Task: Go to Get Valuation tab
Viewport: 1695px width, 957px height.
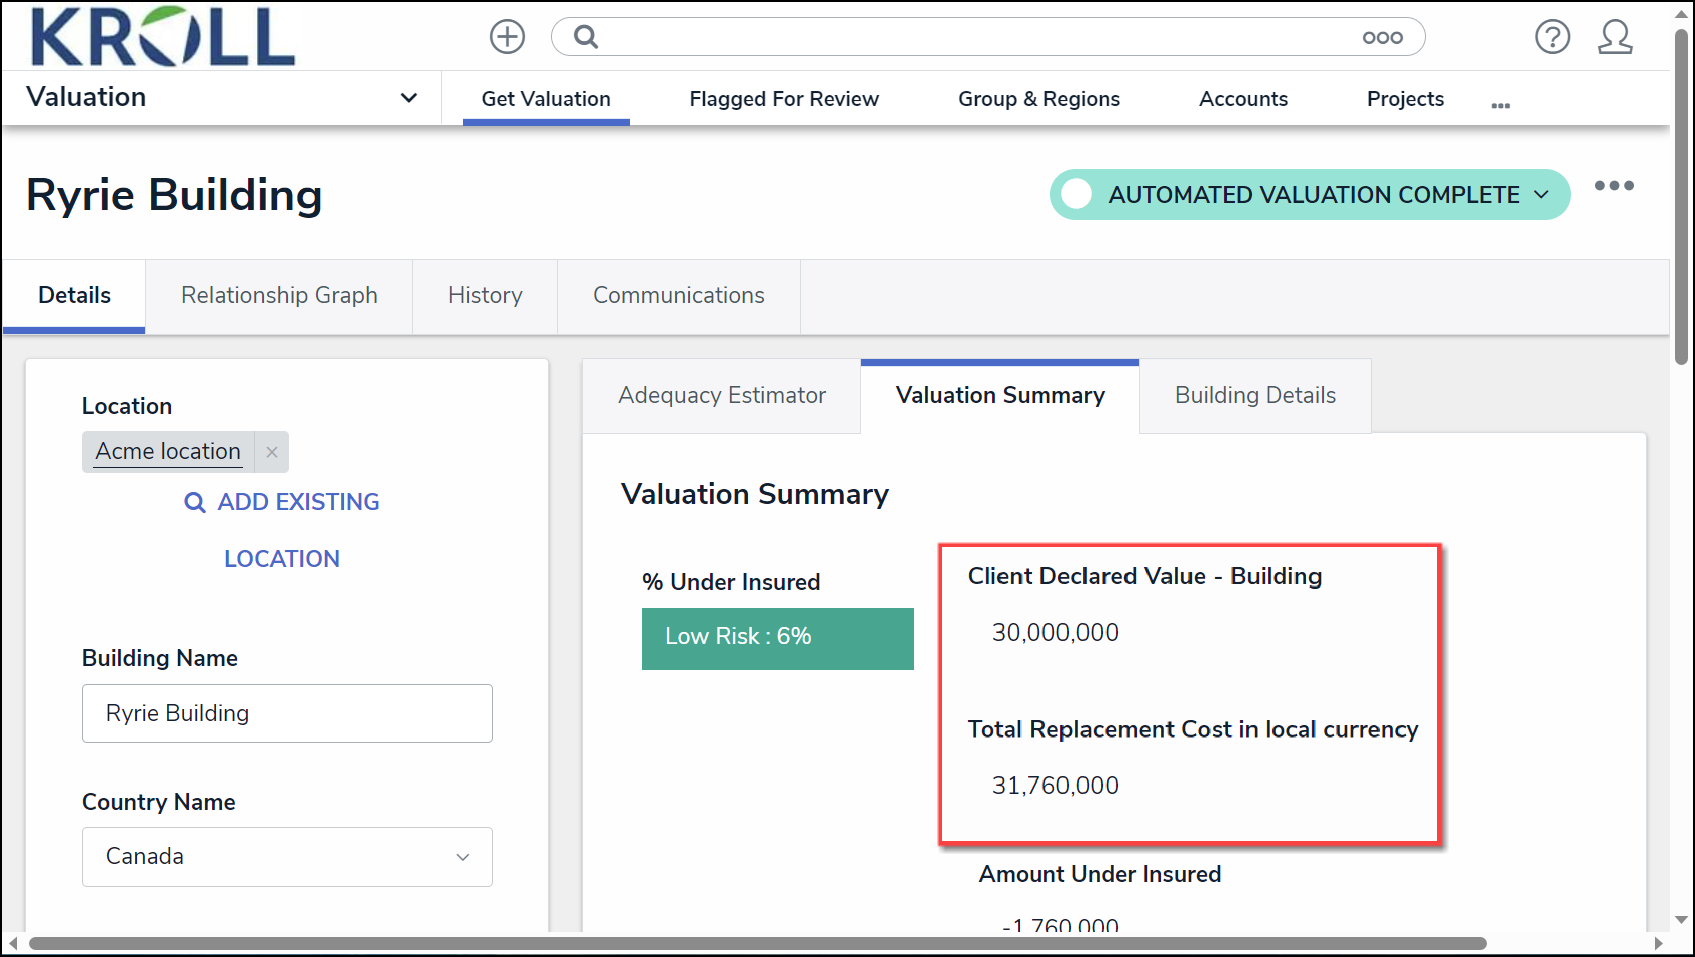Action: [x=546, y=99]
